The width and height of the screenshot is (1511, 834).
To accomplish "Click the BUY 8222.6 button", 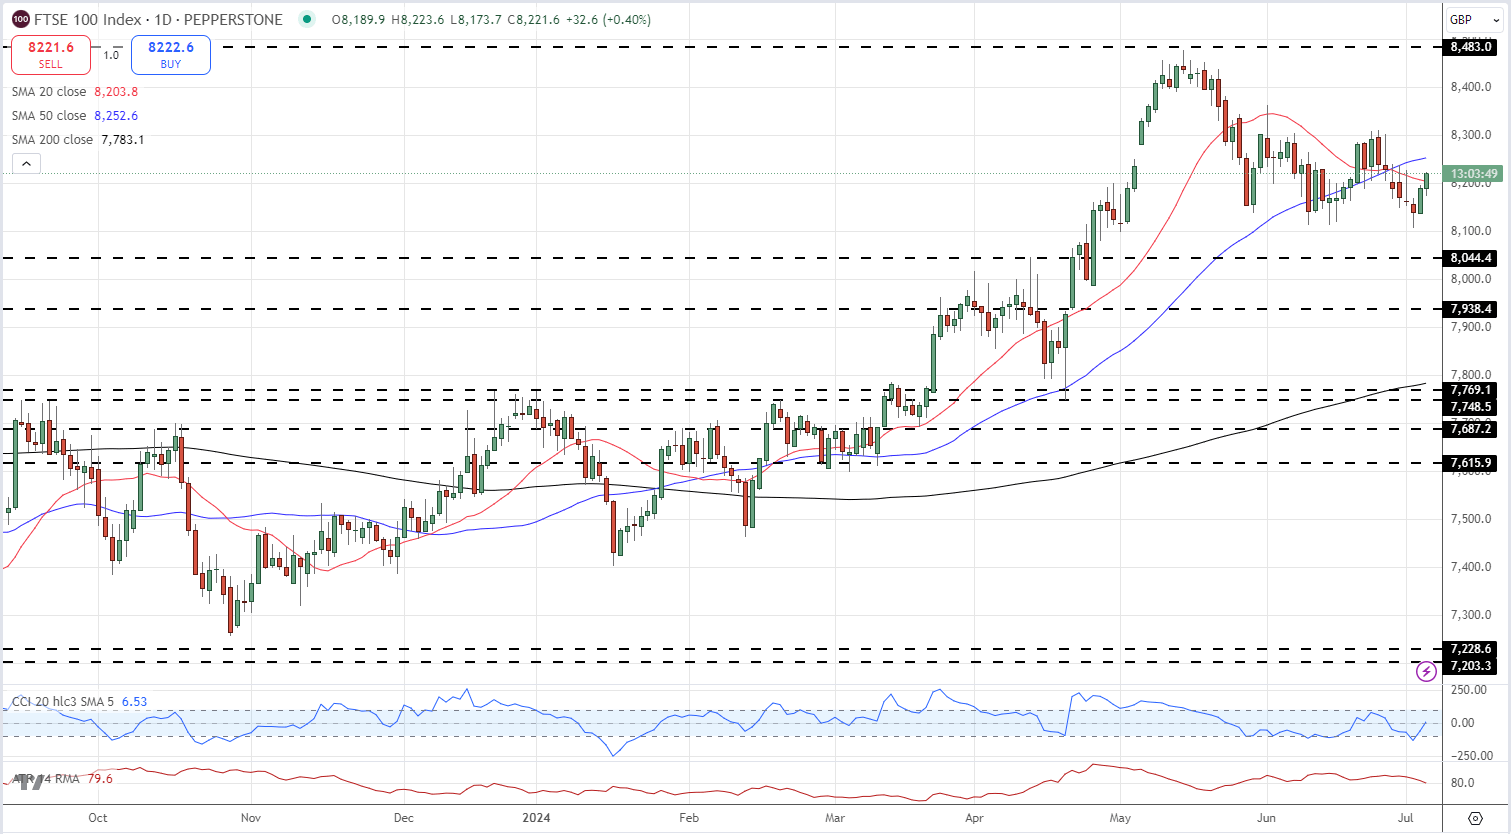I will pos(171,55).
